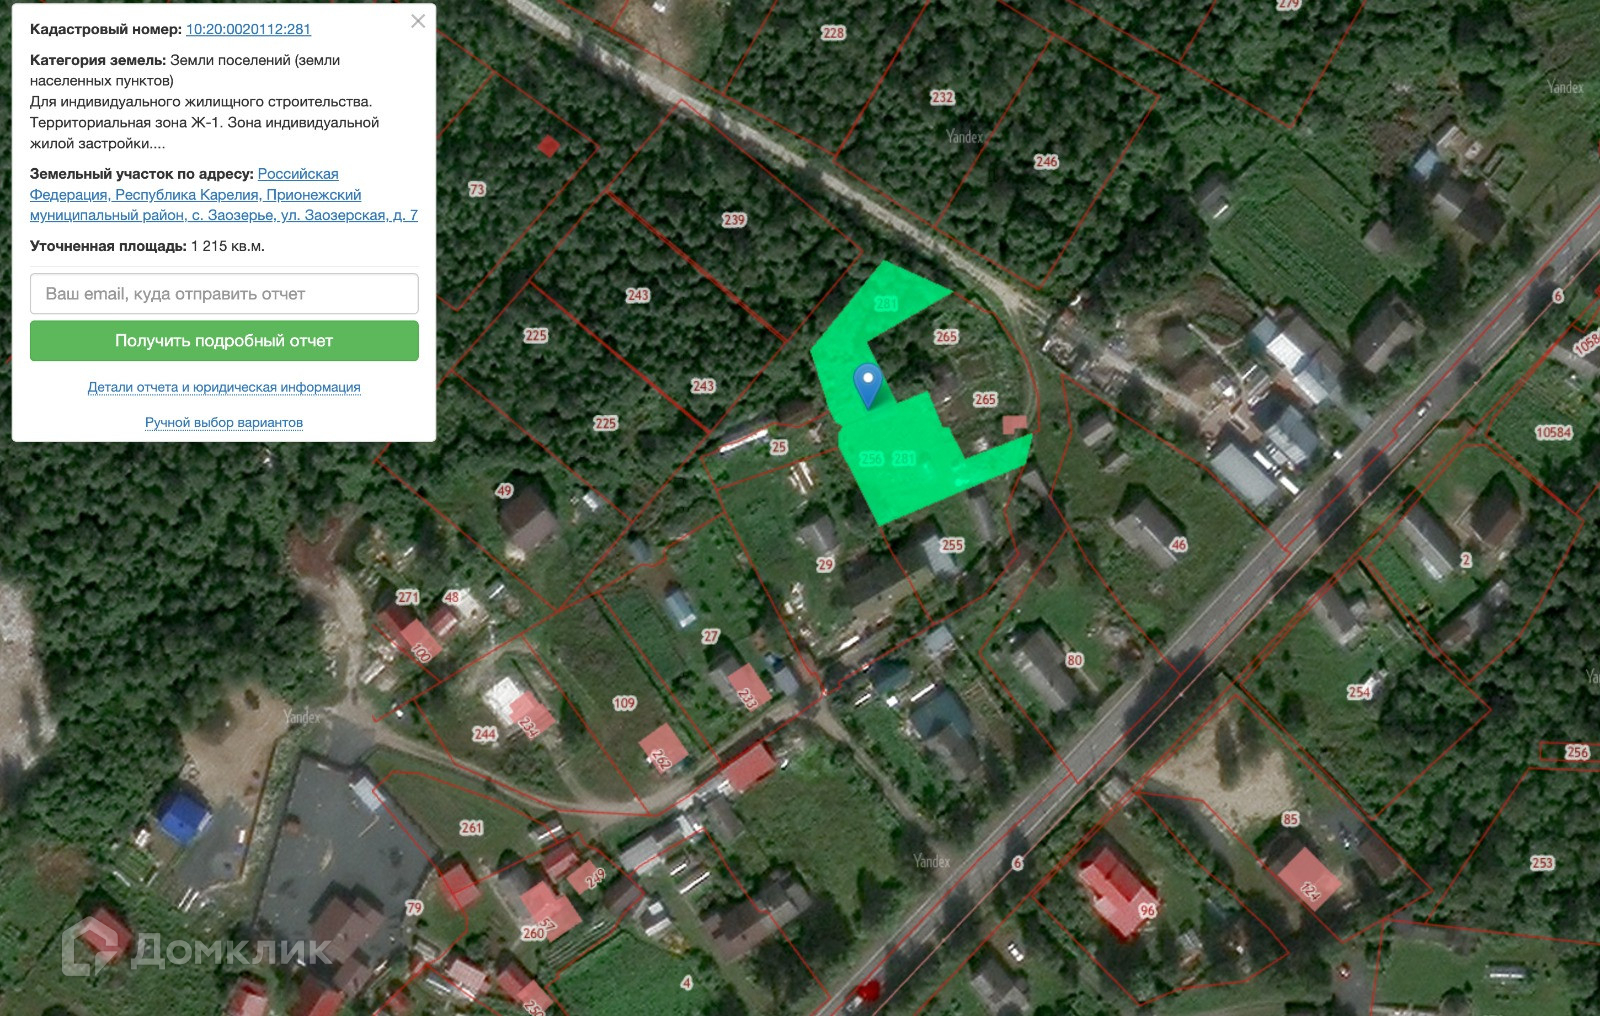The height and width of the screenshot is (1016, 1600).
Task: Click parcel label 246 on map
Action: 1046,162
